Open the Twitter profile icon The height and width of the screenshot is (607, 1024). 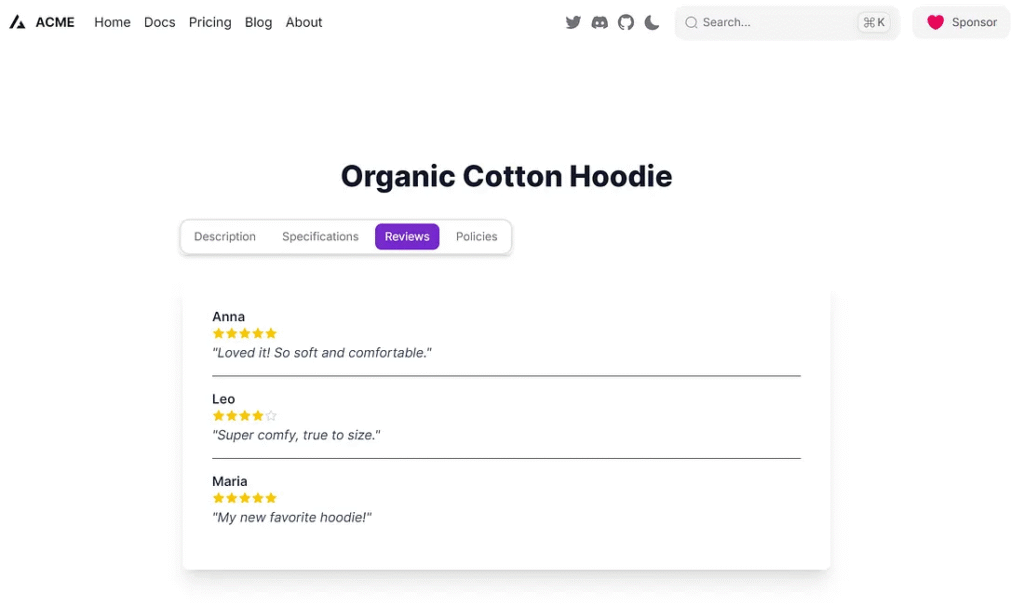tap(573, 22)
